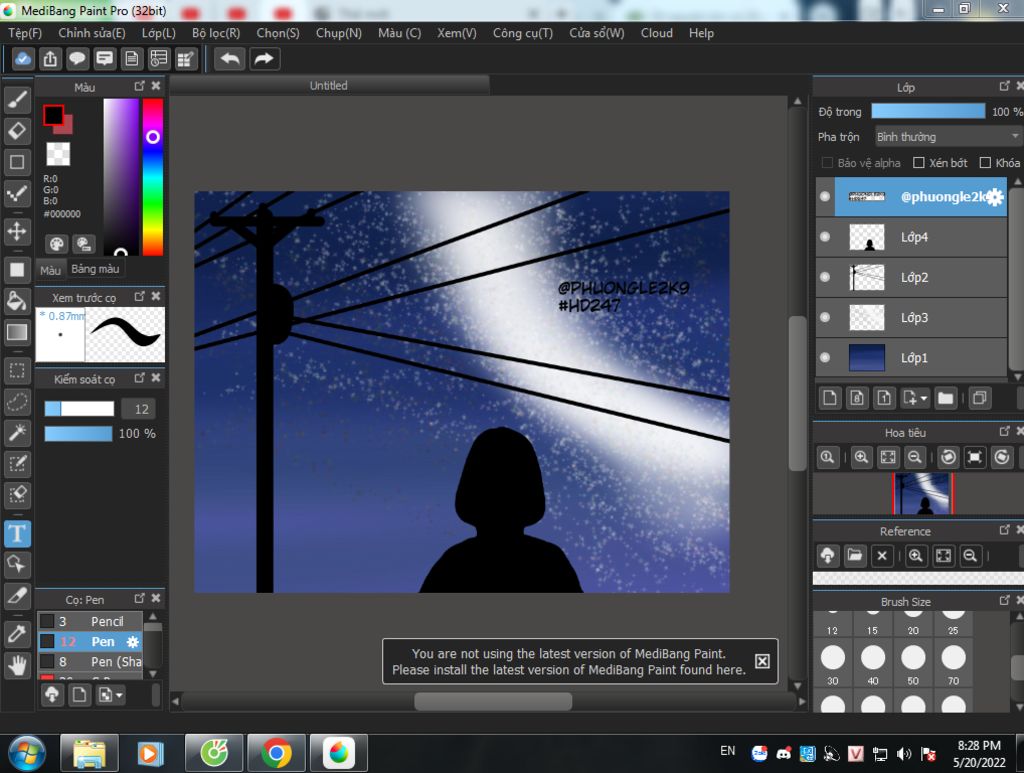Screen dimensions: 1024x773
Task: Add a new layer
Action: pyautogui.click(x=829, y=398)
